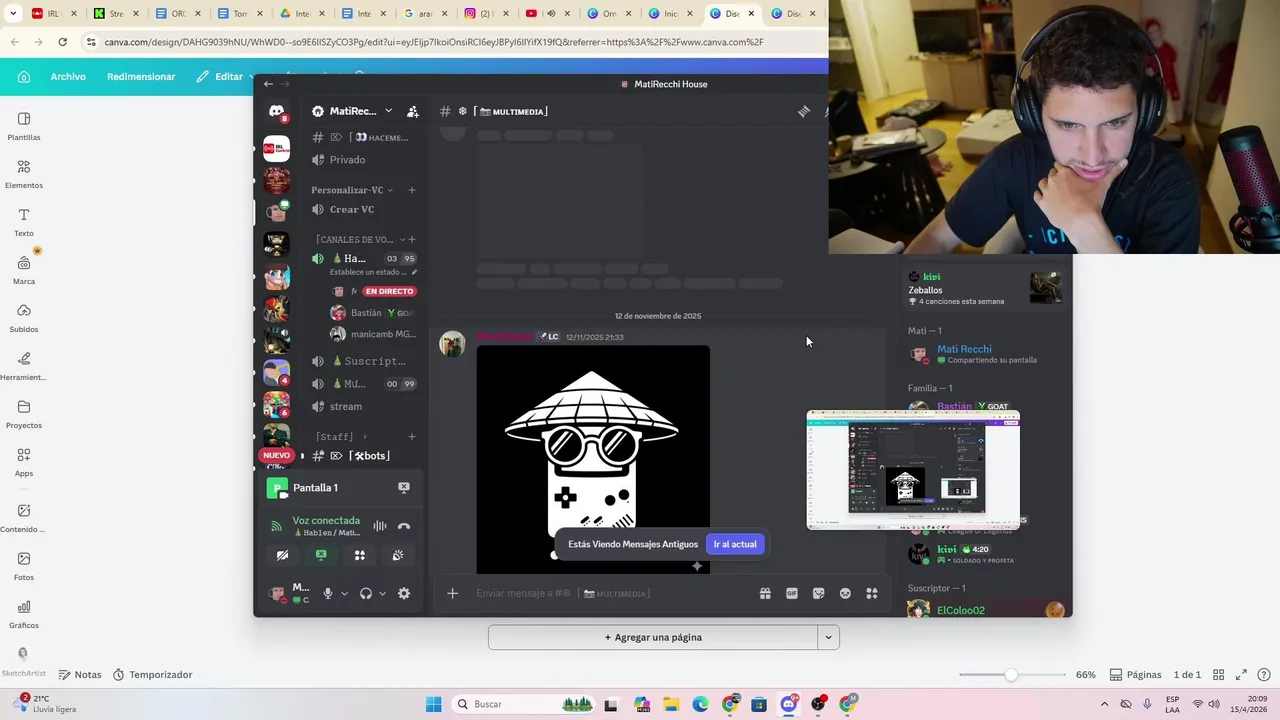Toggle Canva grid view icon
The image size is (1280, 720).
click(1217, 674)
